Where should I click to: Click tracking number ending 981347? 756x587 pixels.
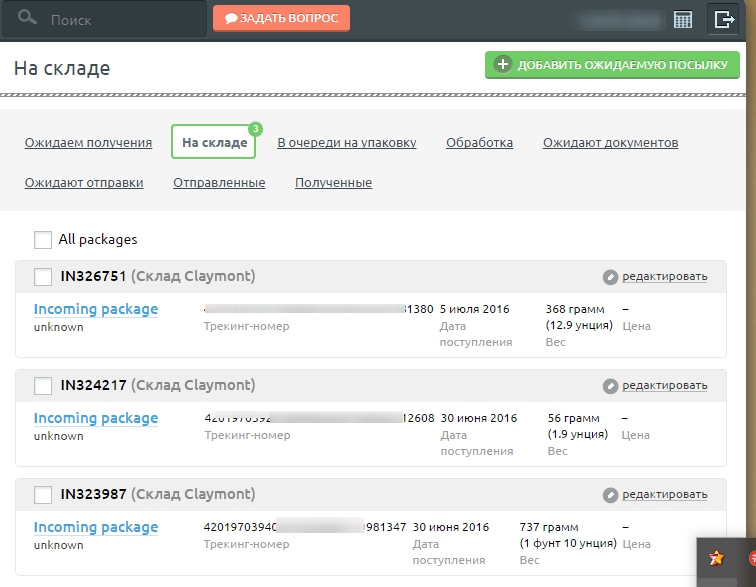click(x=305, y=527)
